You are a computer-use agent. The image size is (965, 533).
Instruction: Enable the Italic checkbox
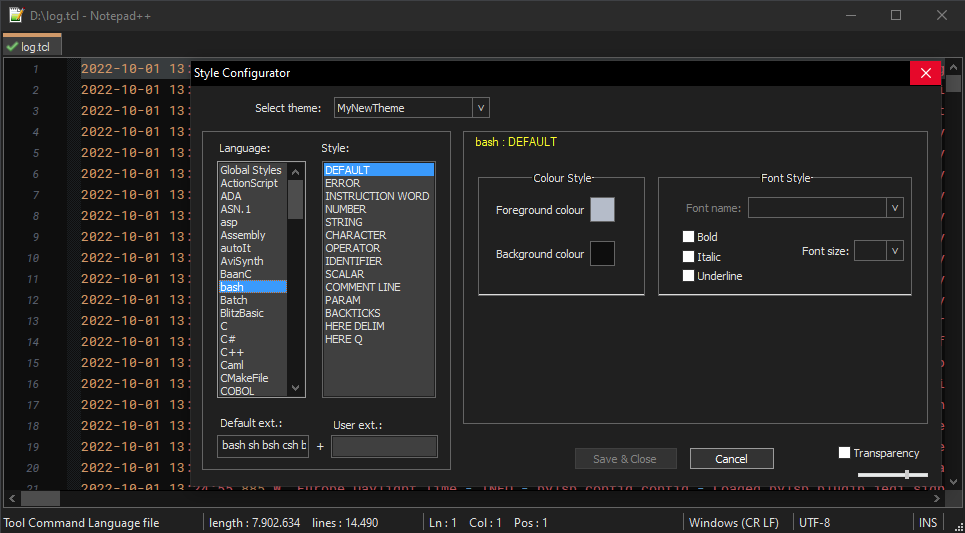coord(689,257)
